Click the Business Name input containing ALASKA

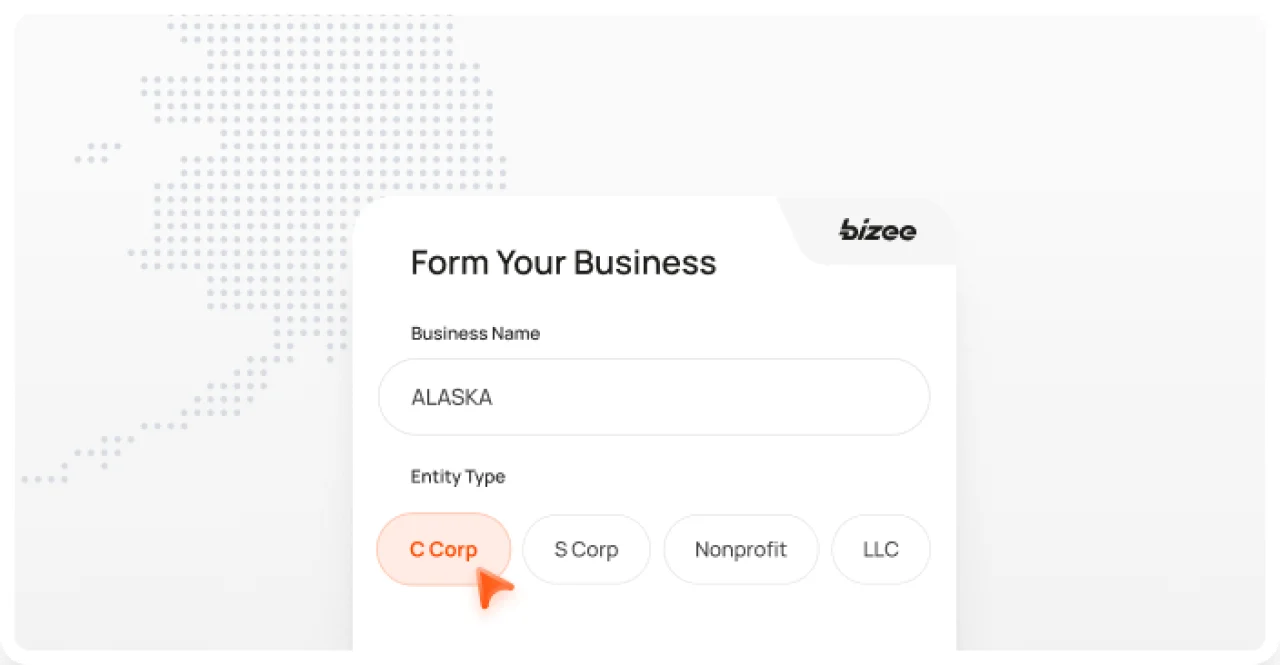pyautogui.click(x=654, y=397)
